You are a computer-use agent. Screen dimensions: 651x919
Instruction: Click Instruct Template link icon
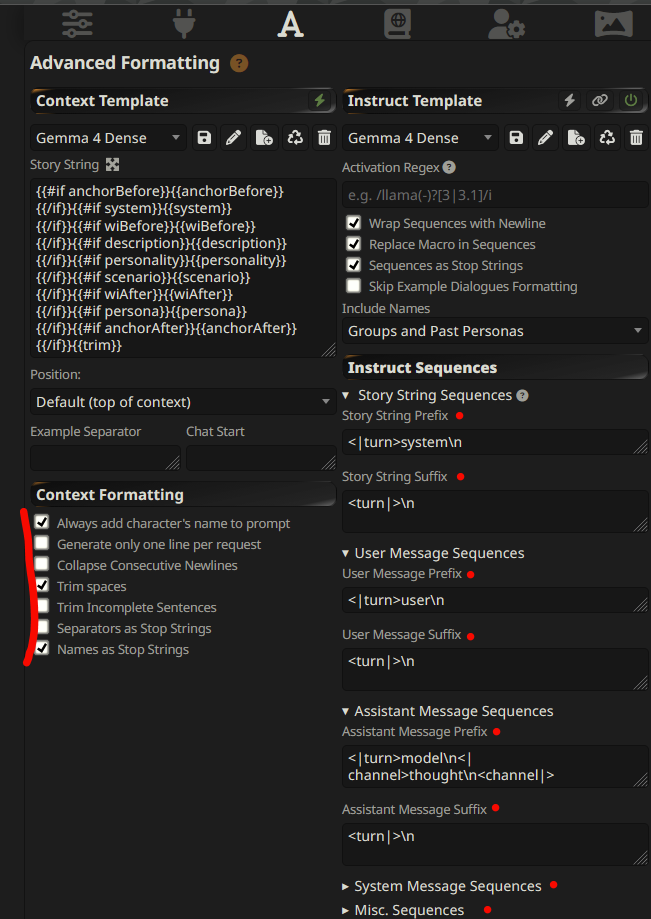(599, 100)
